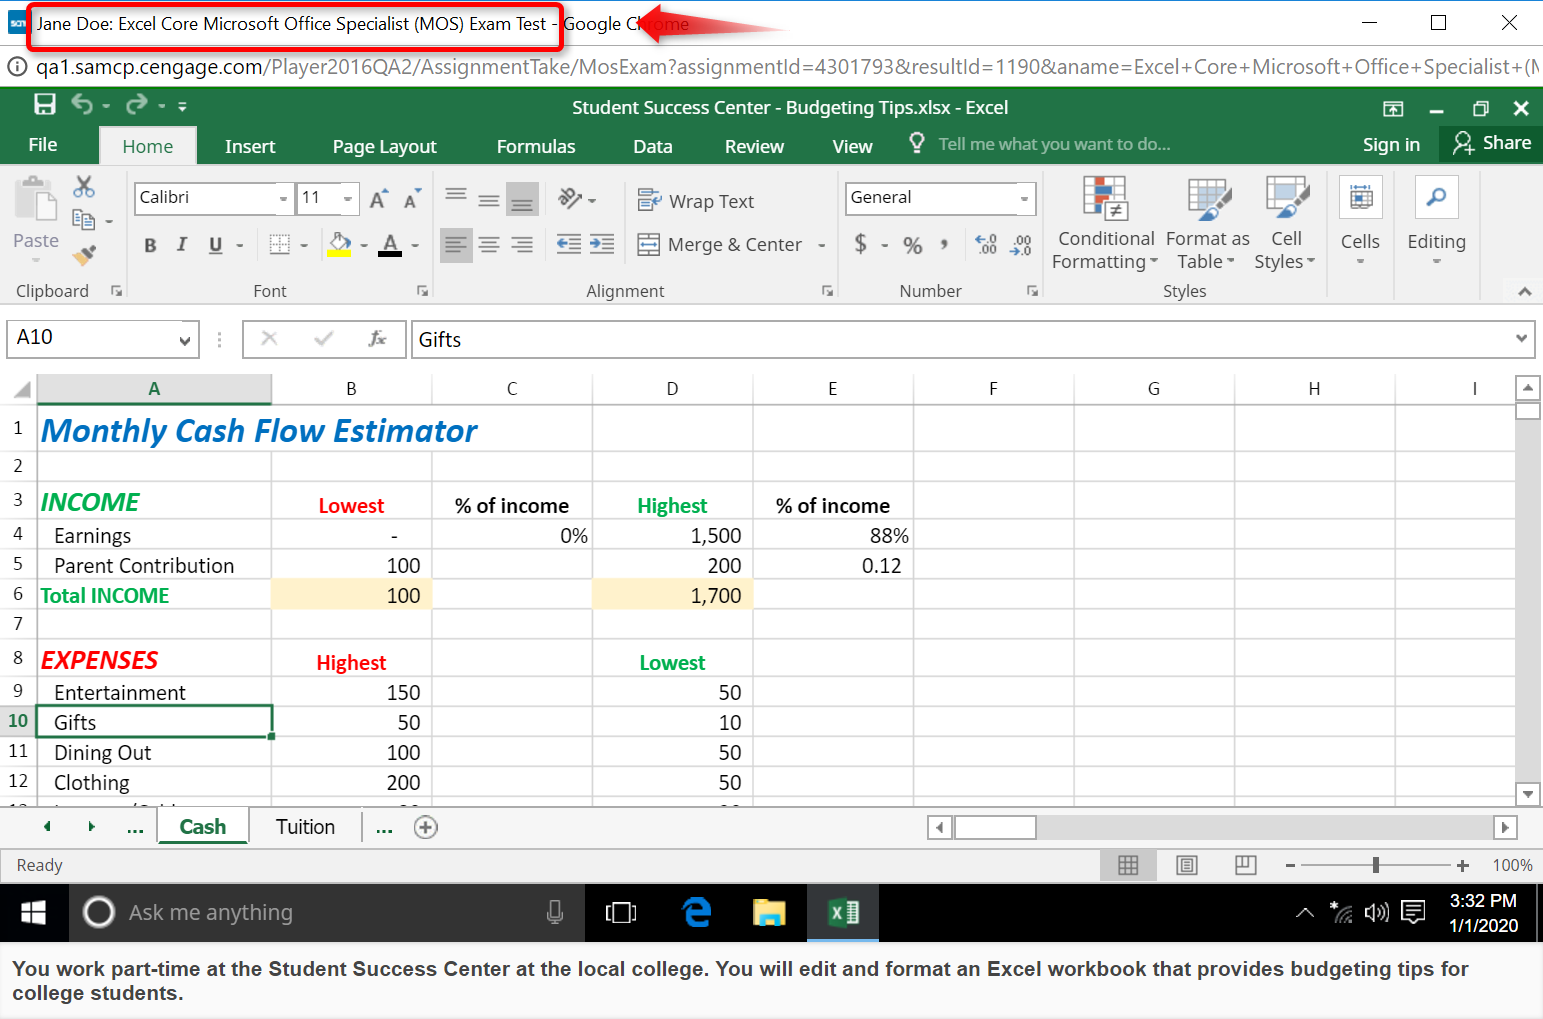
Task: Open the Page Layout tab
Action: click(384, 146)
